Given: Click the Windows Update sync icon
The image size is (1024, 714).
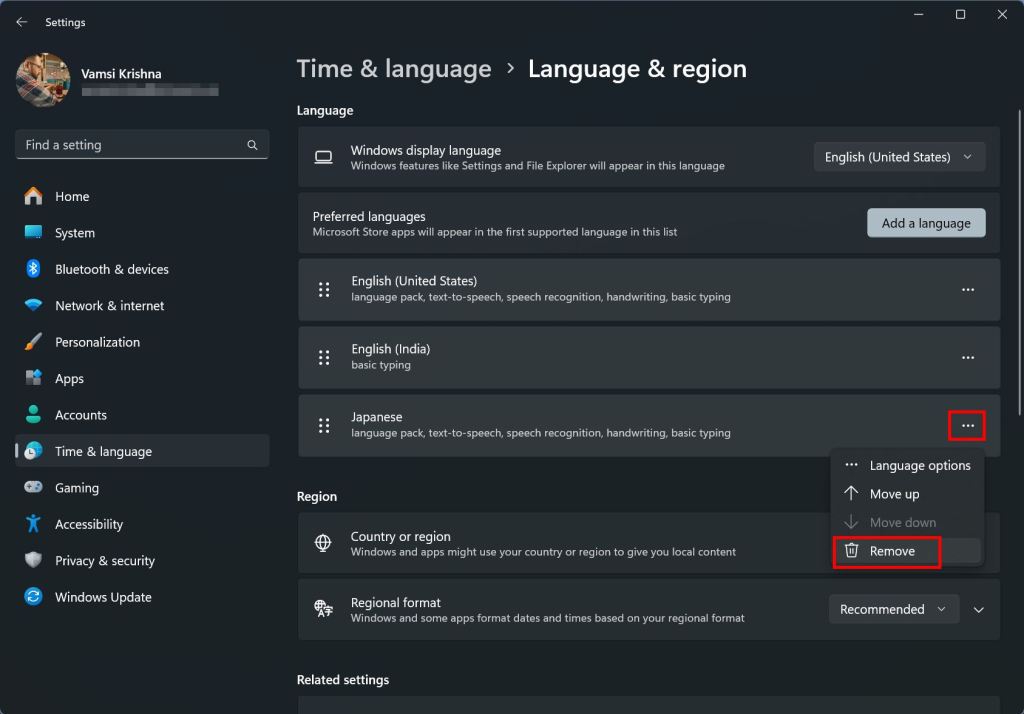Looking at the screenshot, I should [33, 596].
